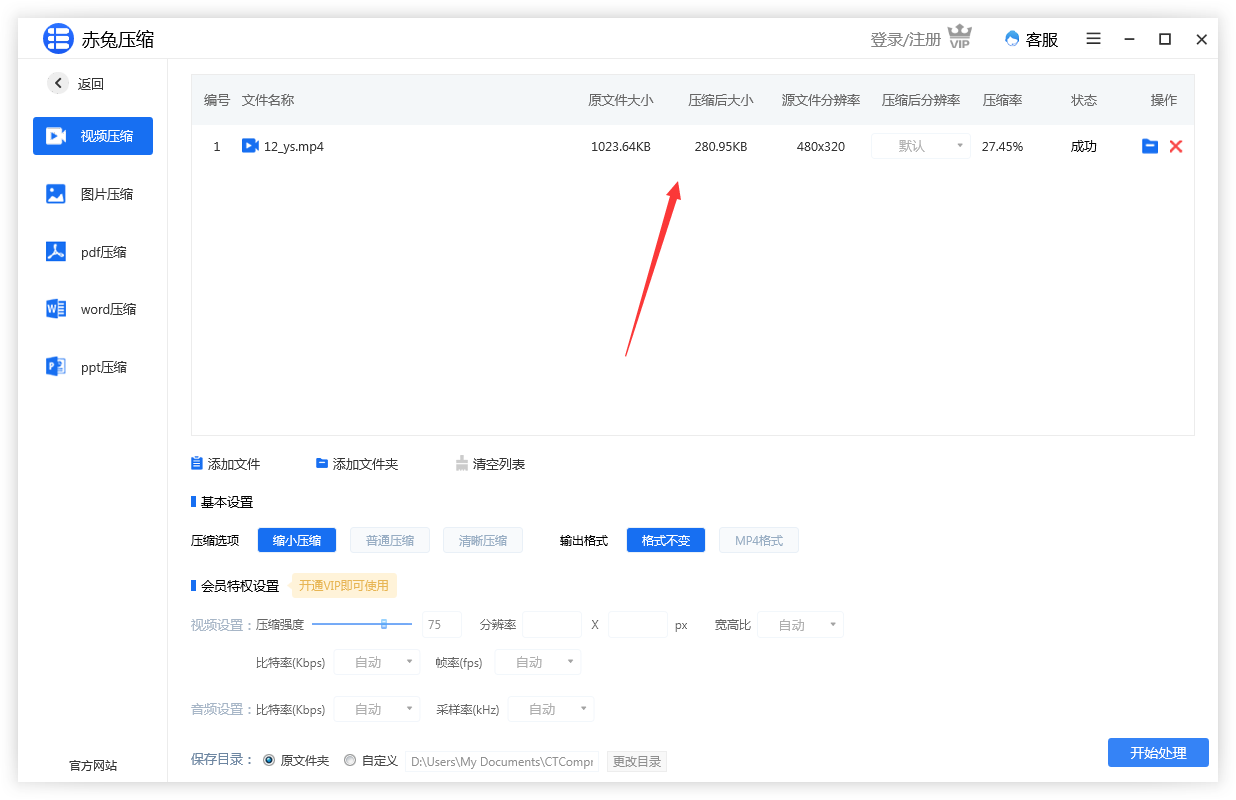This screenshot has height=800, width=1236.
Task: Delete 12_ys.mp4 using the red X icon
Action: 1176,146
